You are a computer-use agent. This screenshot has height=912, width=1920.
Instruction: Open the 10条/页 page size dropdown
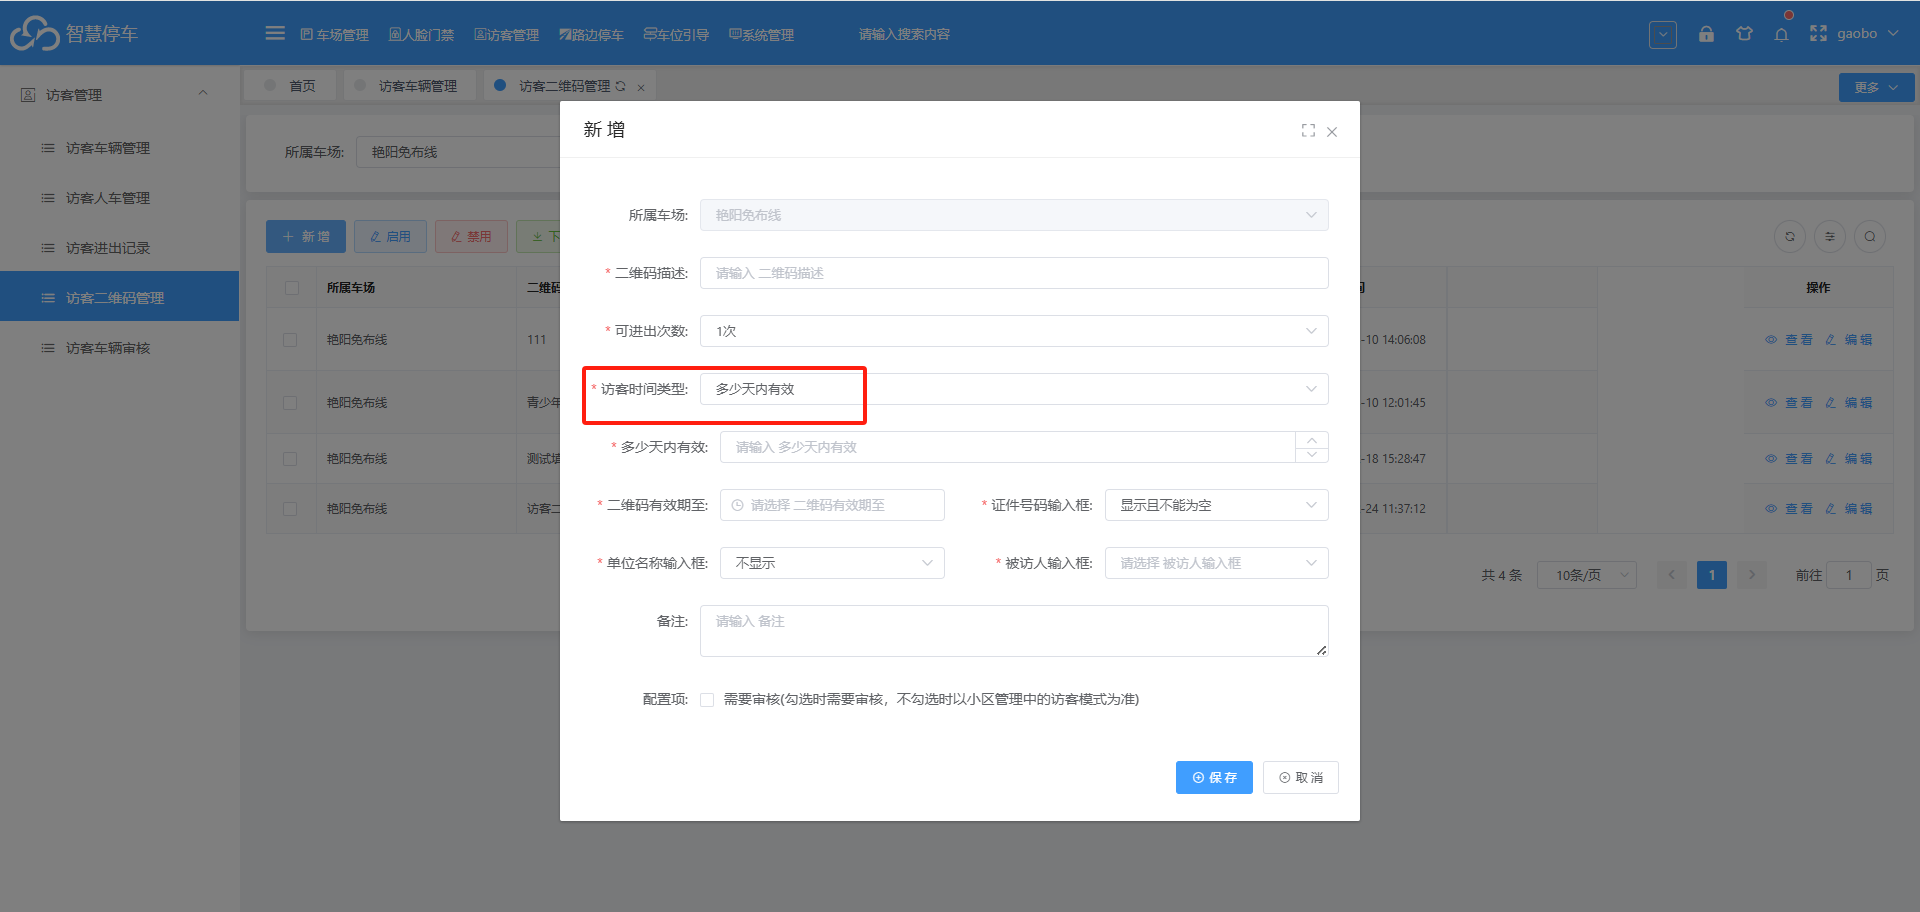tap(1586, 575)
